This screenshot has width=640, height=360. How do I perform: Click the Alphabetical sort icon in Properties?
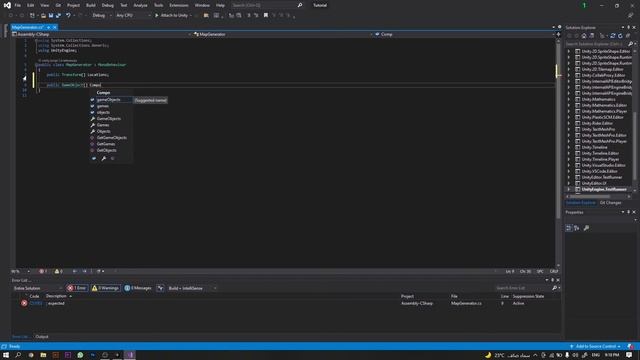coord(577,228)
